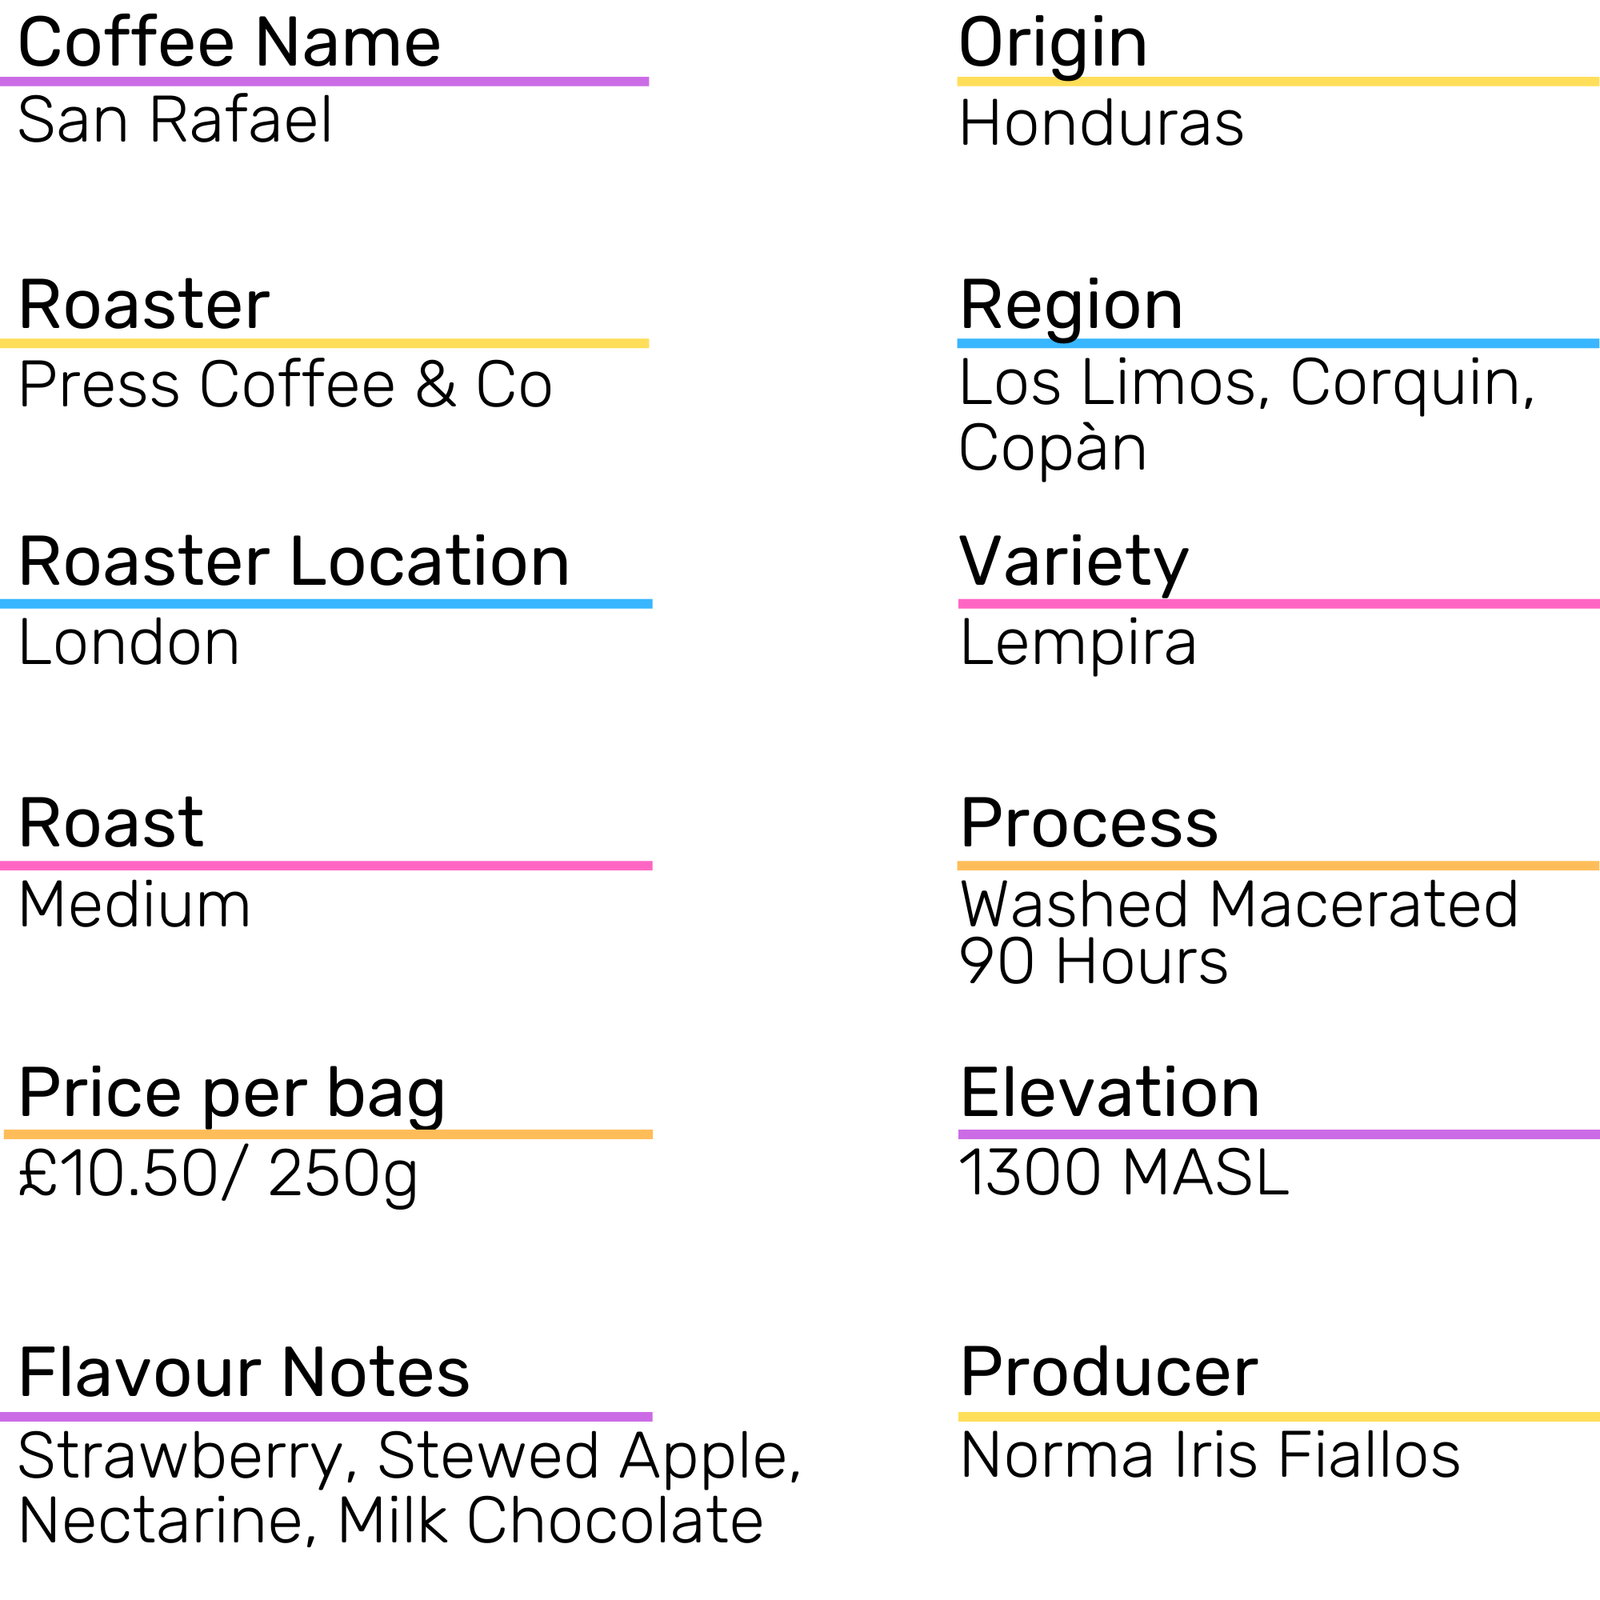The width and height of the screenshot is (1600, 1600).
Task: Click the Price per bag heading
Action: (232, 1093)
